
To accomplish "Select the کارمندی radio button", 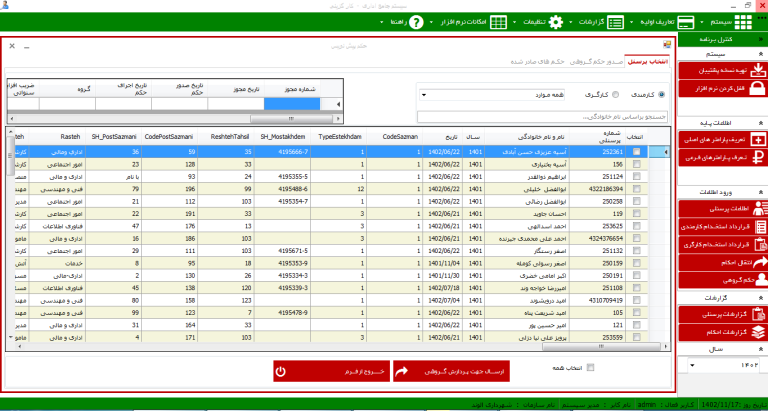I will click(662, 95).
